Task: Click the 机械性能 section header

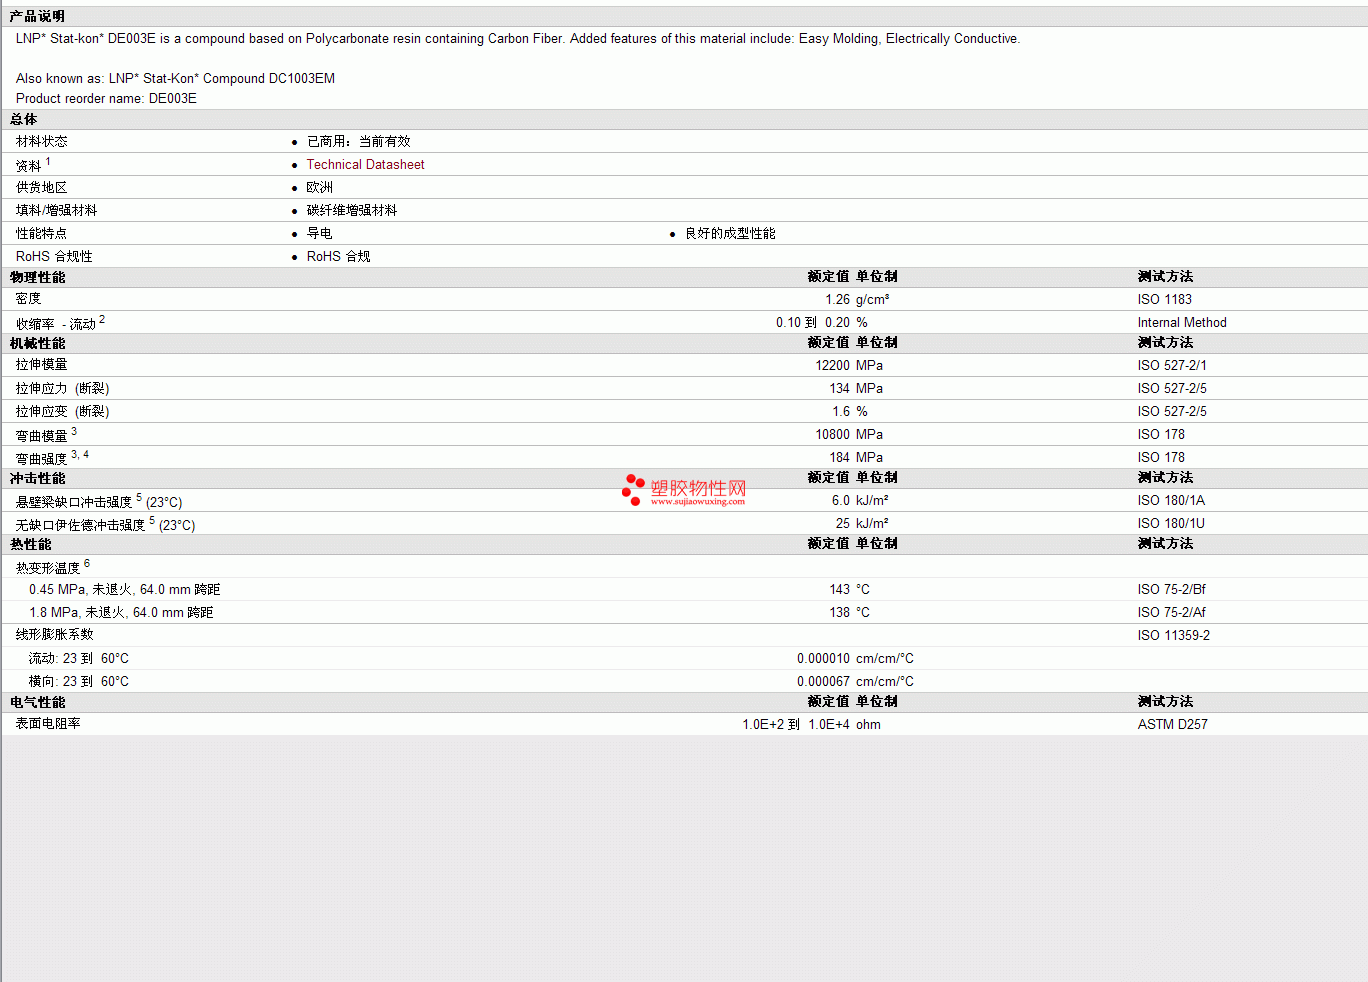Action: click(x=37, y=343)
